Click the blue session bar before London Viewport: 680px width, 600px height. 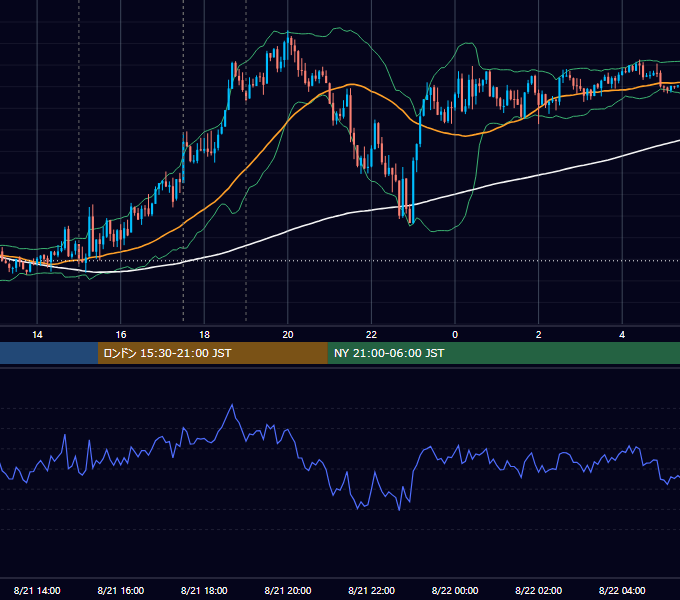pyautogui.click(x=49, y=353)
